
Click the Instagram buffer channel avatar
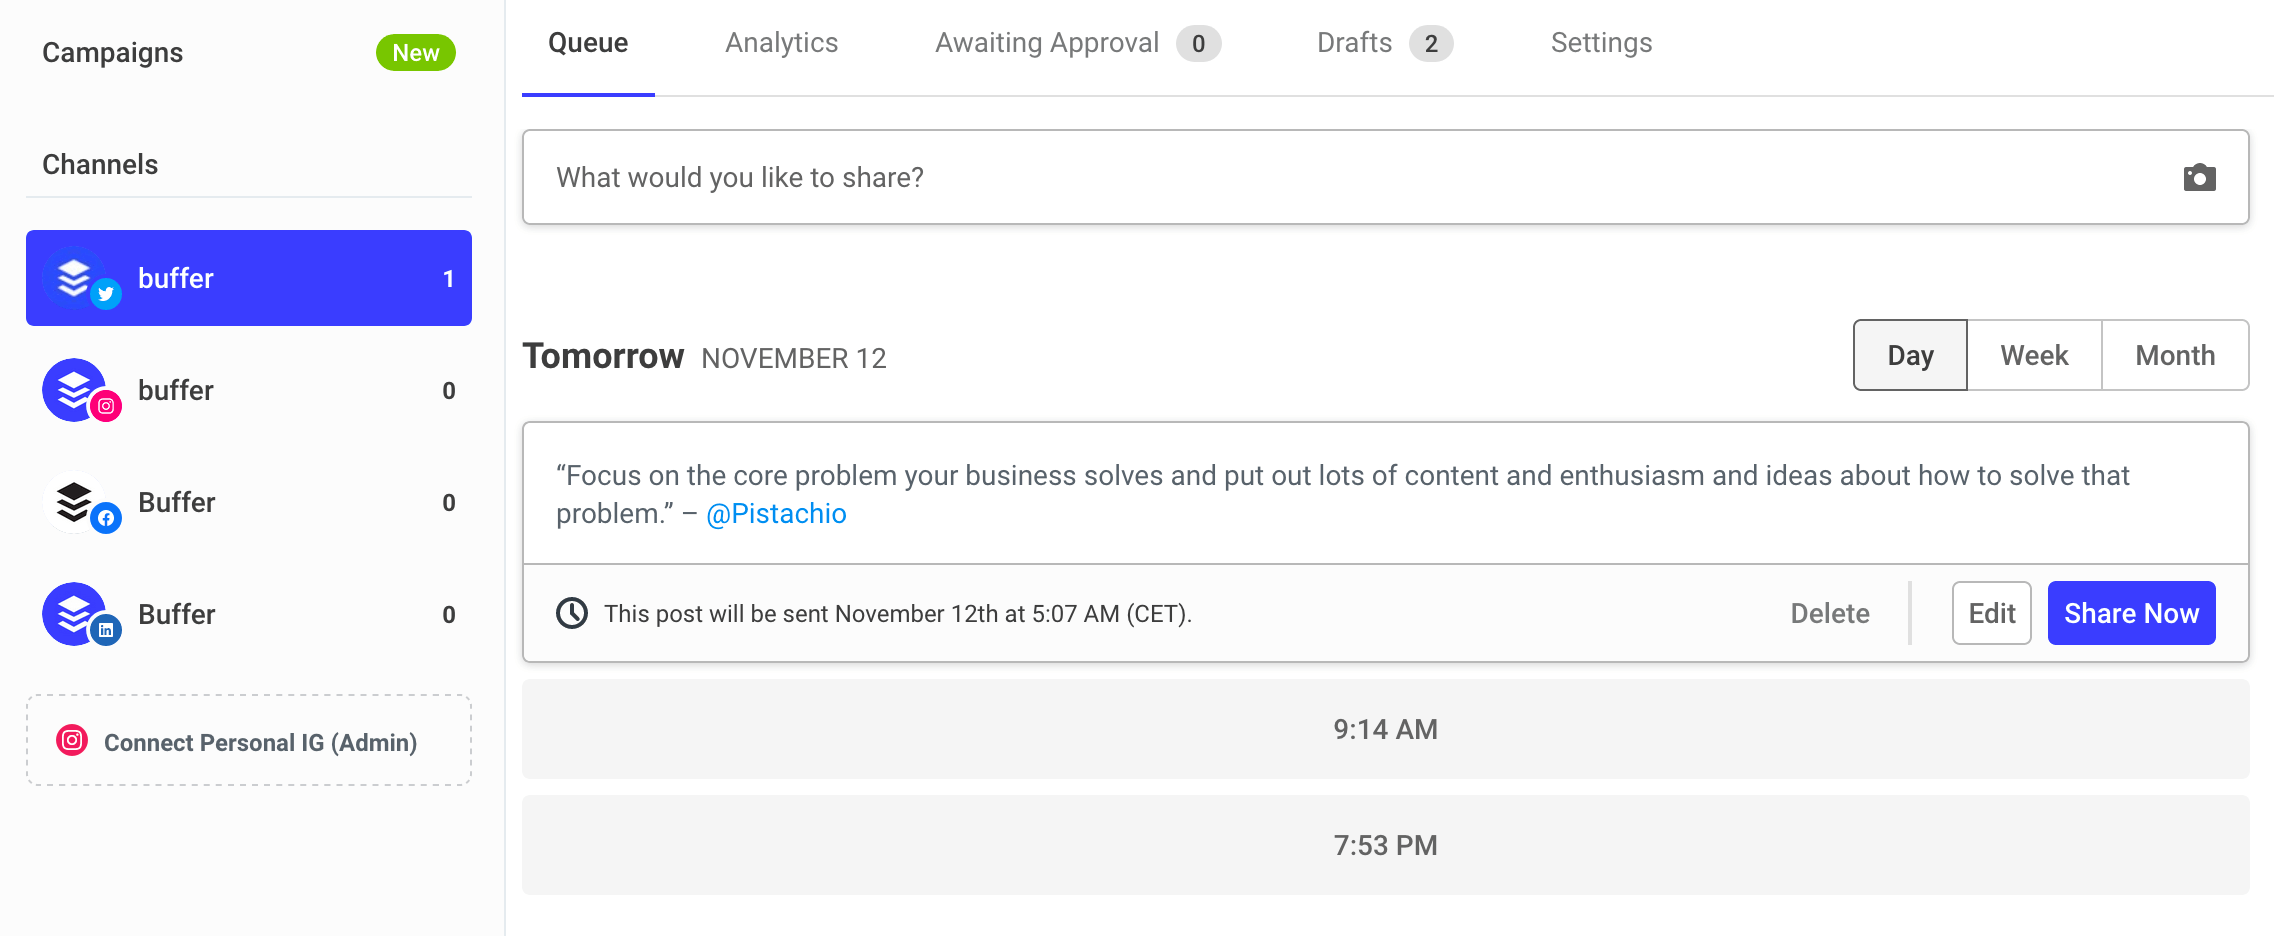[x=76, y=390]
